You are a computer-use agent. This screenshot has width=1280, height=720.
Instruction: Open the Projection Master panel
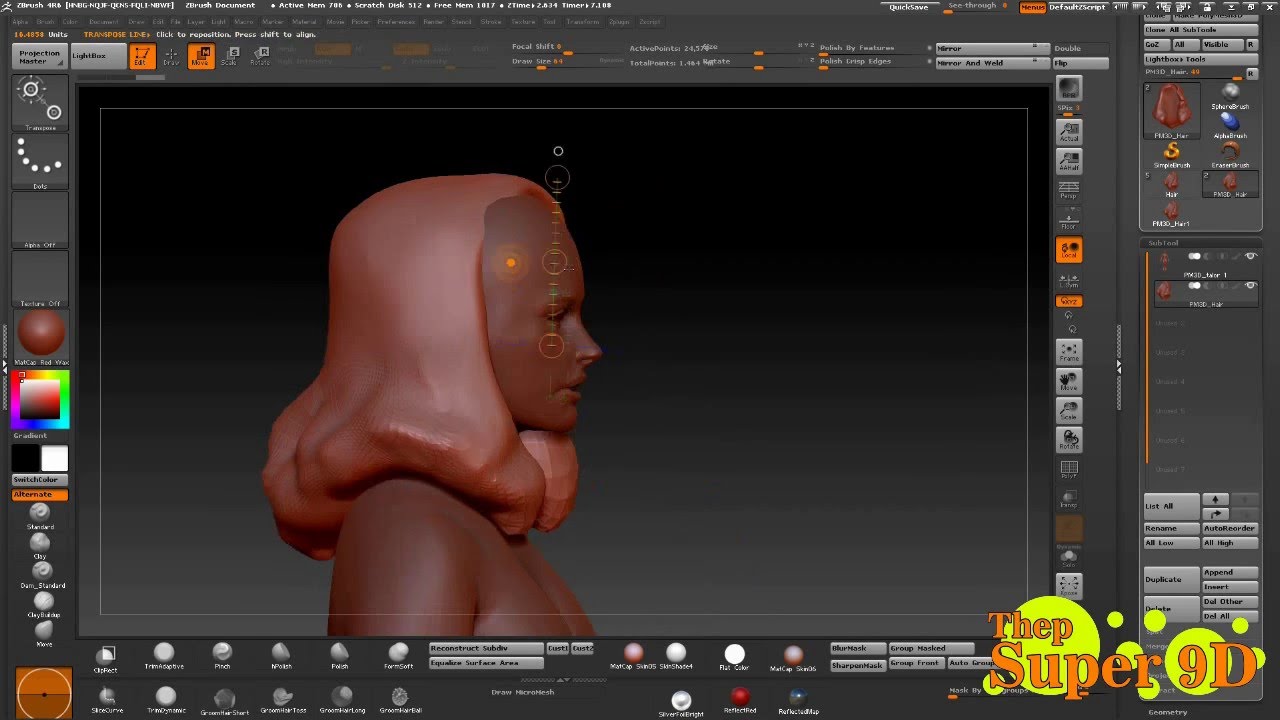point(40,56)
